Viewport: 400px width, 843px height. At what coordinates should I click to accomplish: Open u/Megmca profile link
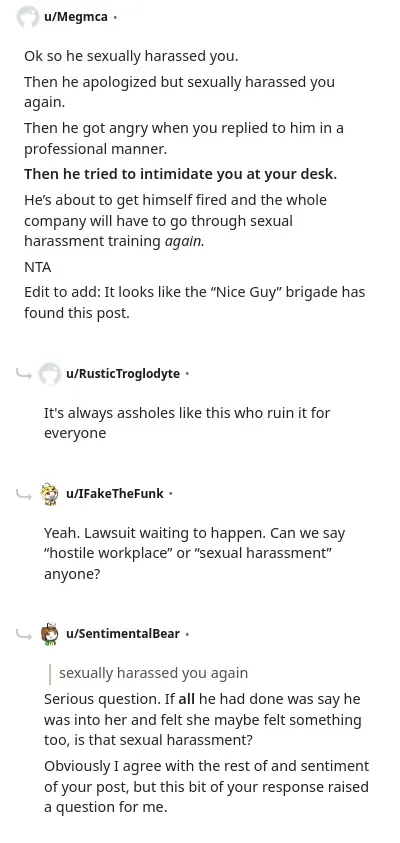pyautogui.click(x=75, y=17)
